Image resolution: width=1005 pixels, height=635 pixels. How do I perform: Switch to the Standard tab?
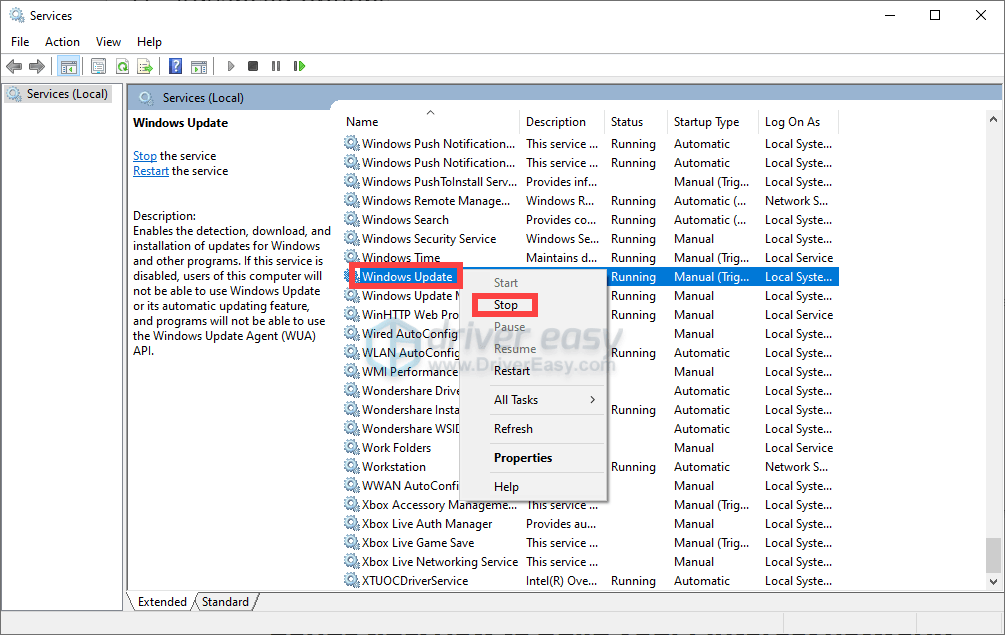click(225, 602)
